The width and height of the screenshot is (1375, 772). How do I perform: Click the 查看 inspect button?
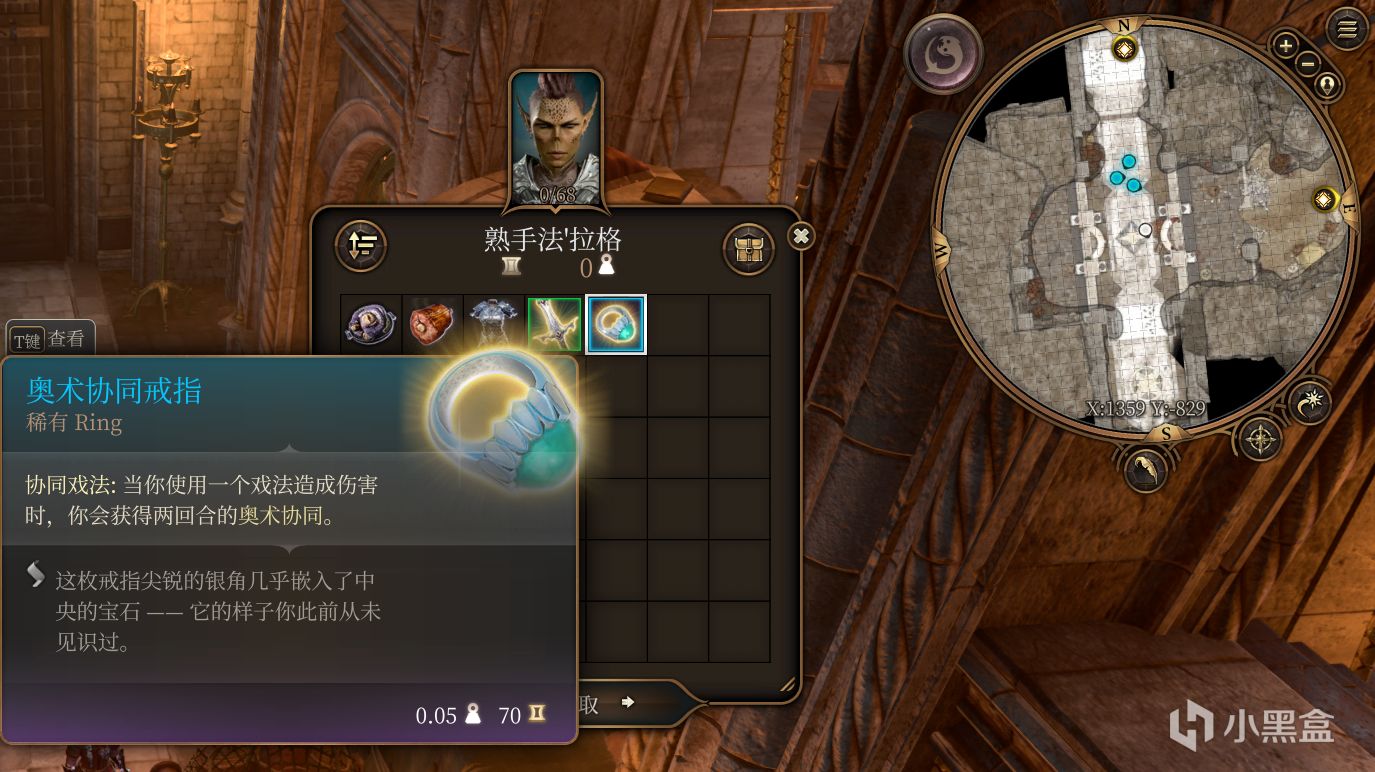point(50,340)
